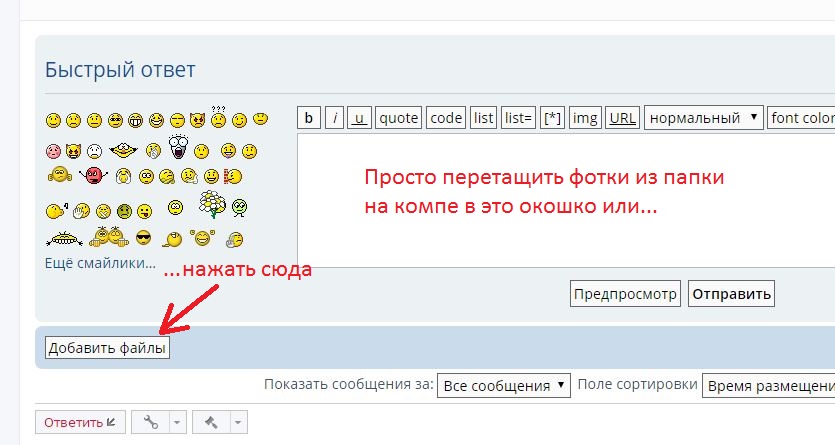Insert the pale white sad smiley
Viewport: 835px width, 445px height.
click(94, 151)
